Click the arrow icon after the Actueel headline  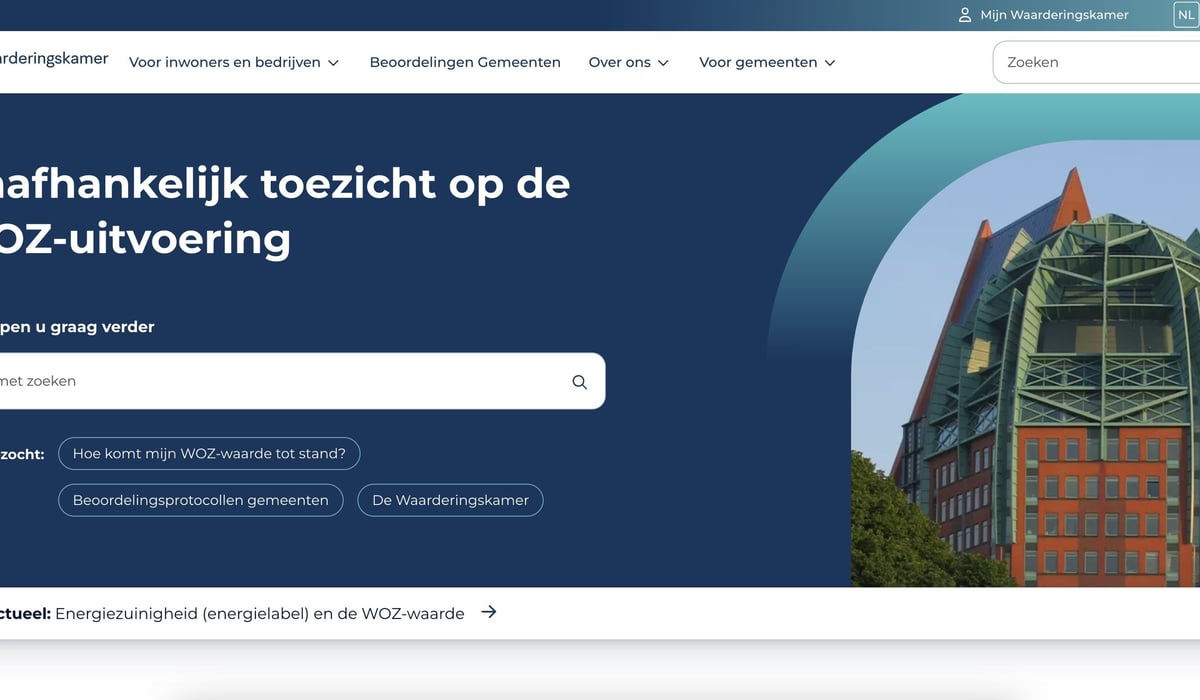click(488, 612)
